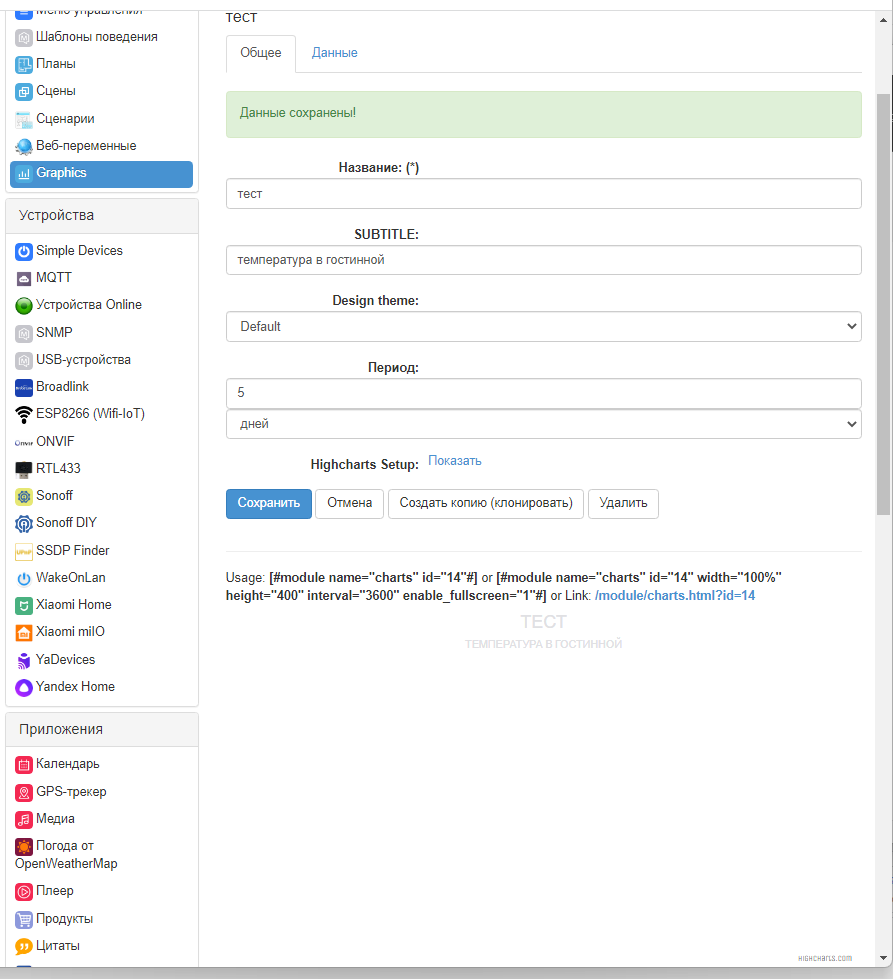The width and height of the screenshot is (893, 979).
Task: Open the Календарь menu label
Action: click(x=67, y=764)
